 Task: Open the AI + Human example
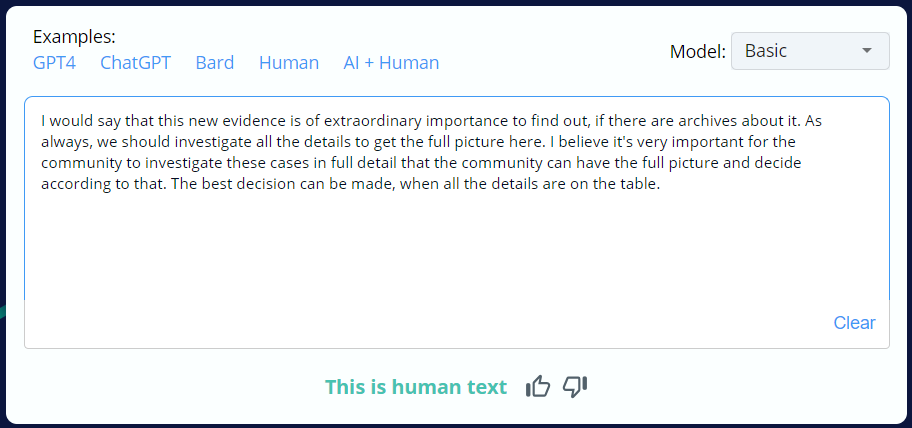391,63
